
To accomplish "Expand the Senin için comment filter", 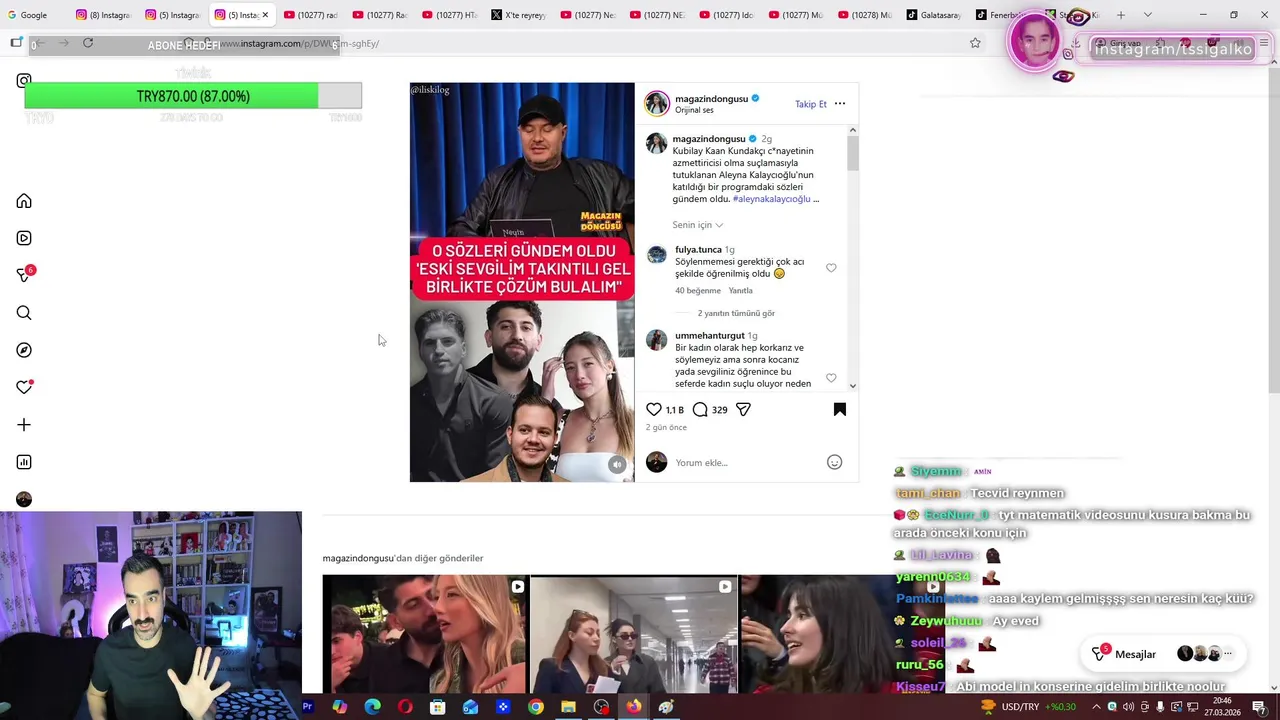I will [697, 225].
